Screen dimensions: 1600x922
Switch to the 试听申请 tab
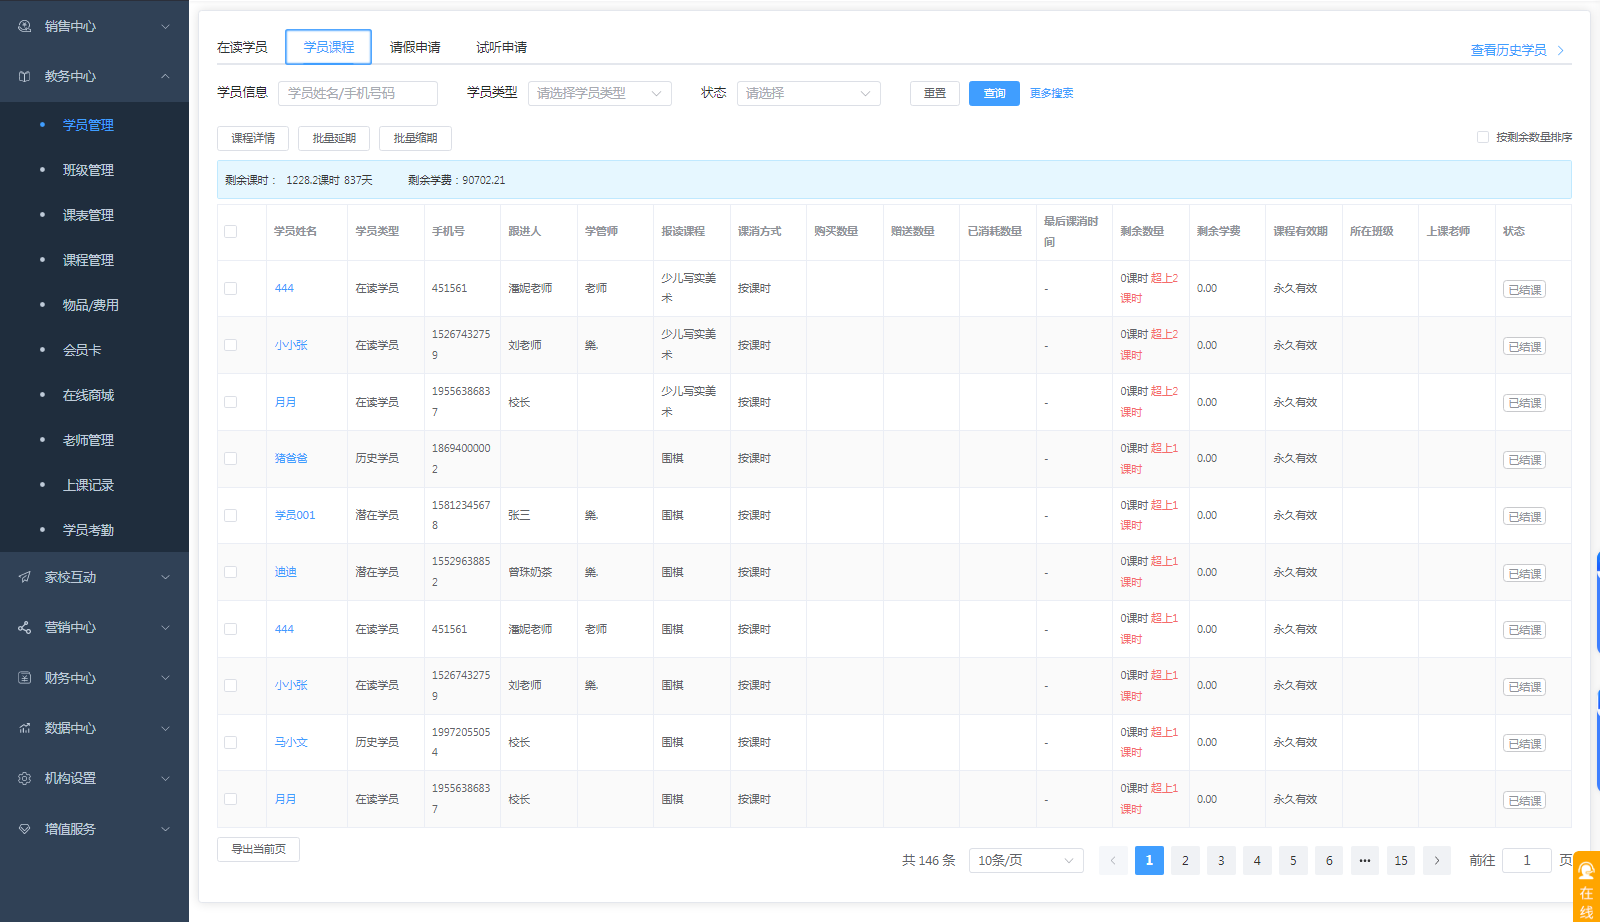502,47
